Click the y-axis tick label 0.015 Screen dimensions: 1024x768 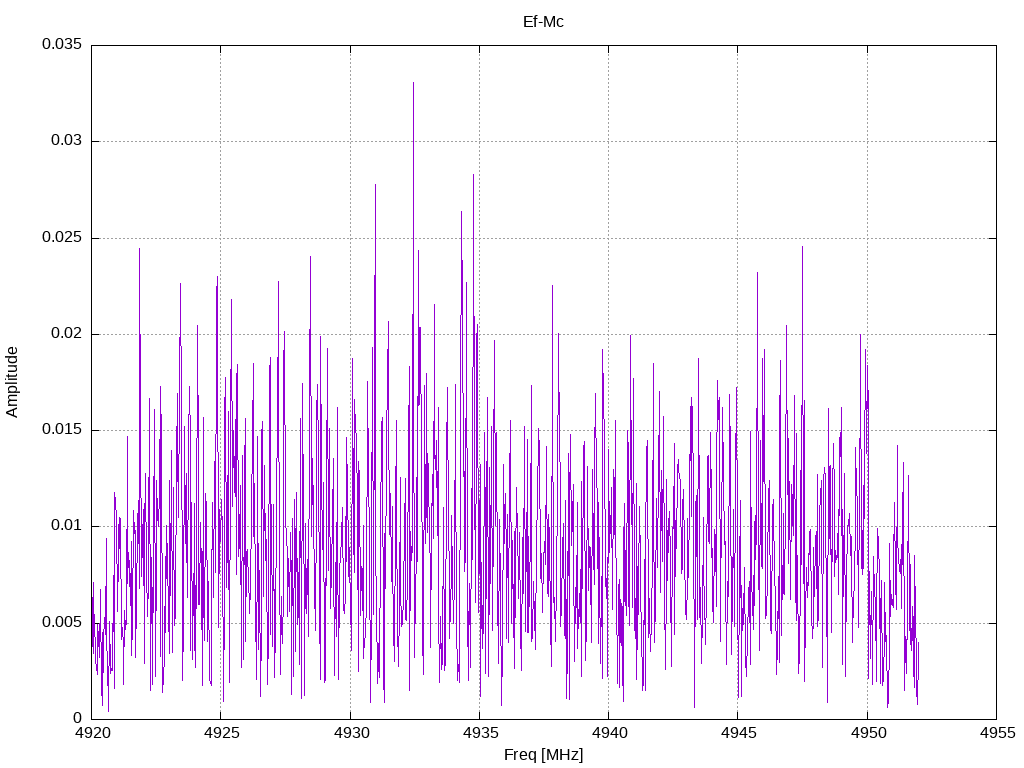click(62, 429)
